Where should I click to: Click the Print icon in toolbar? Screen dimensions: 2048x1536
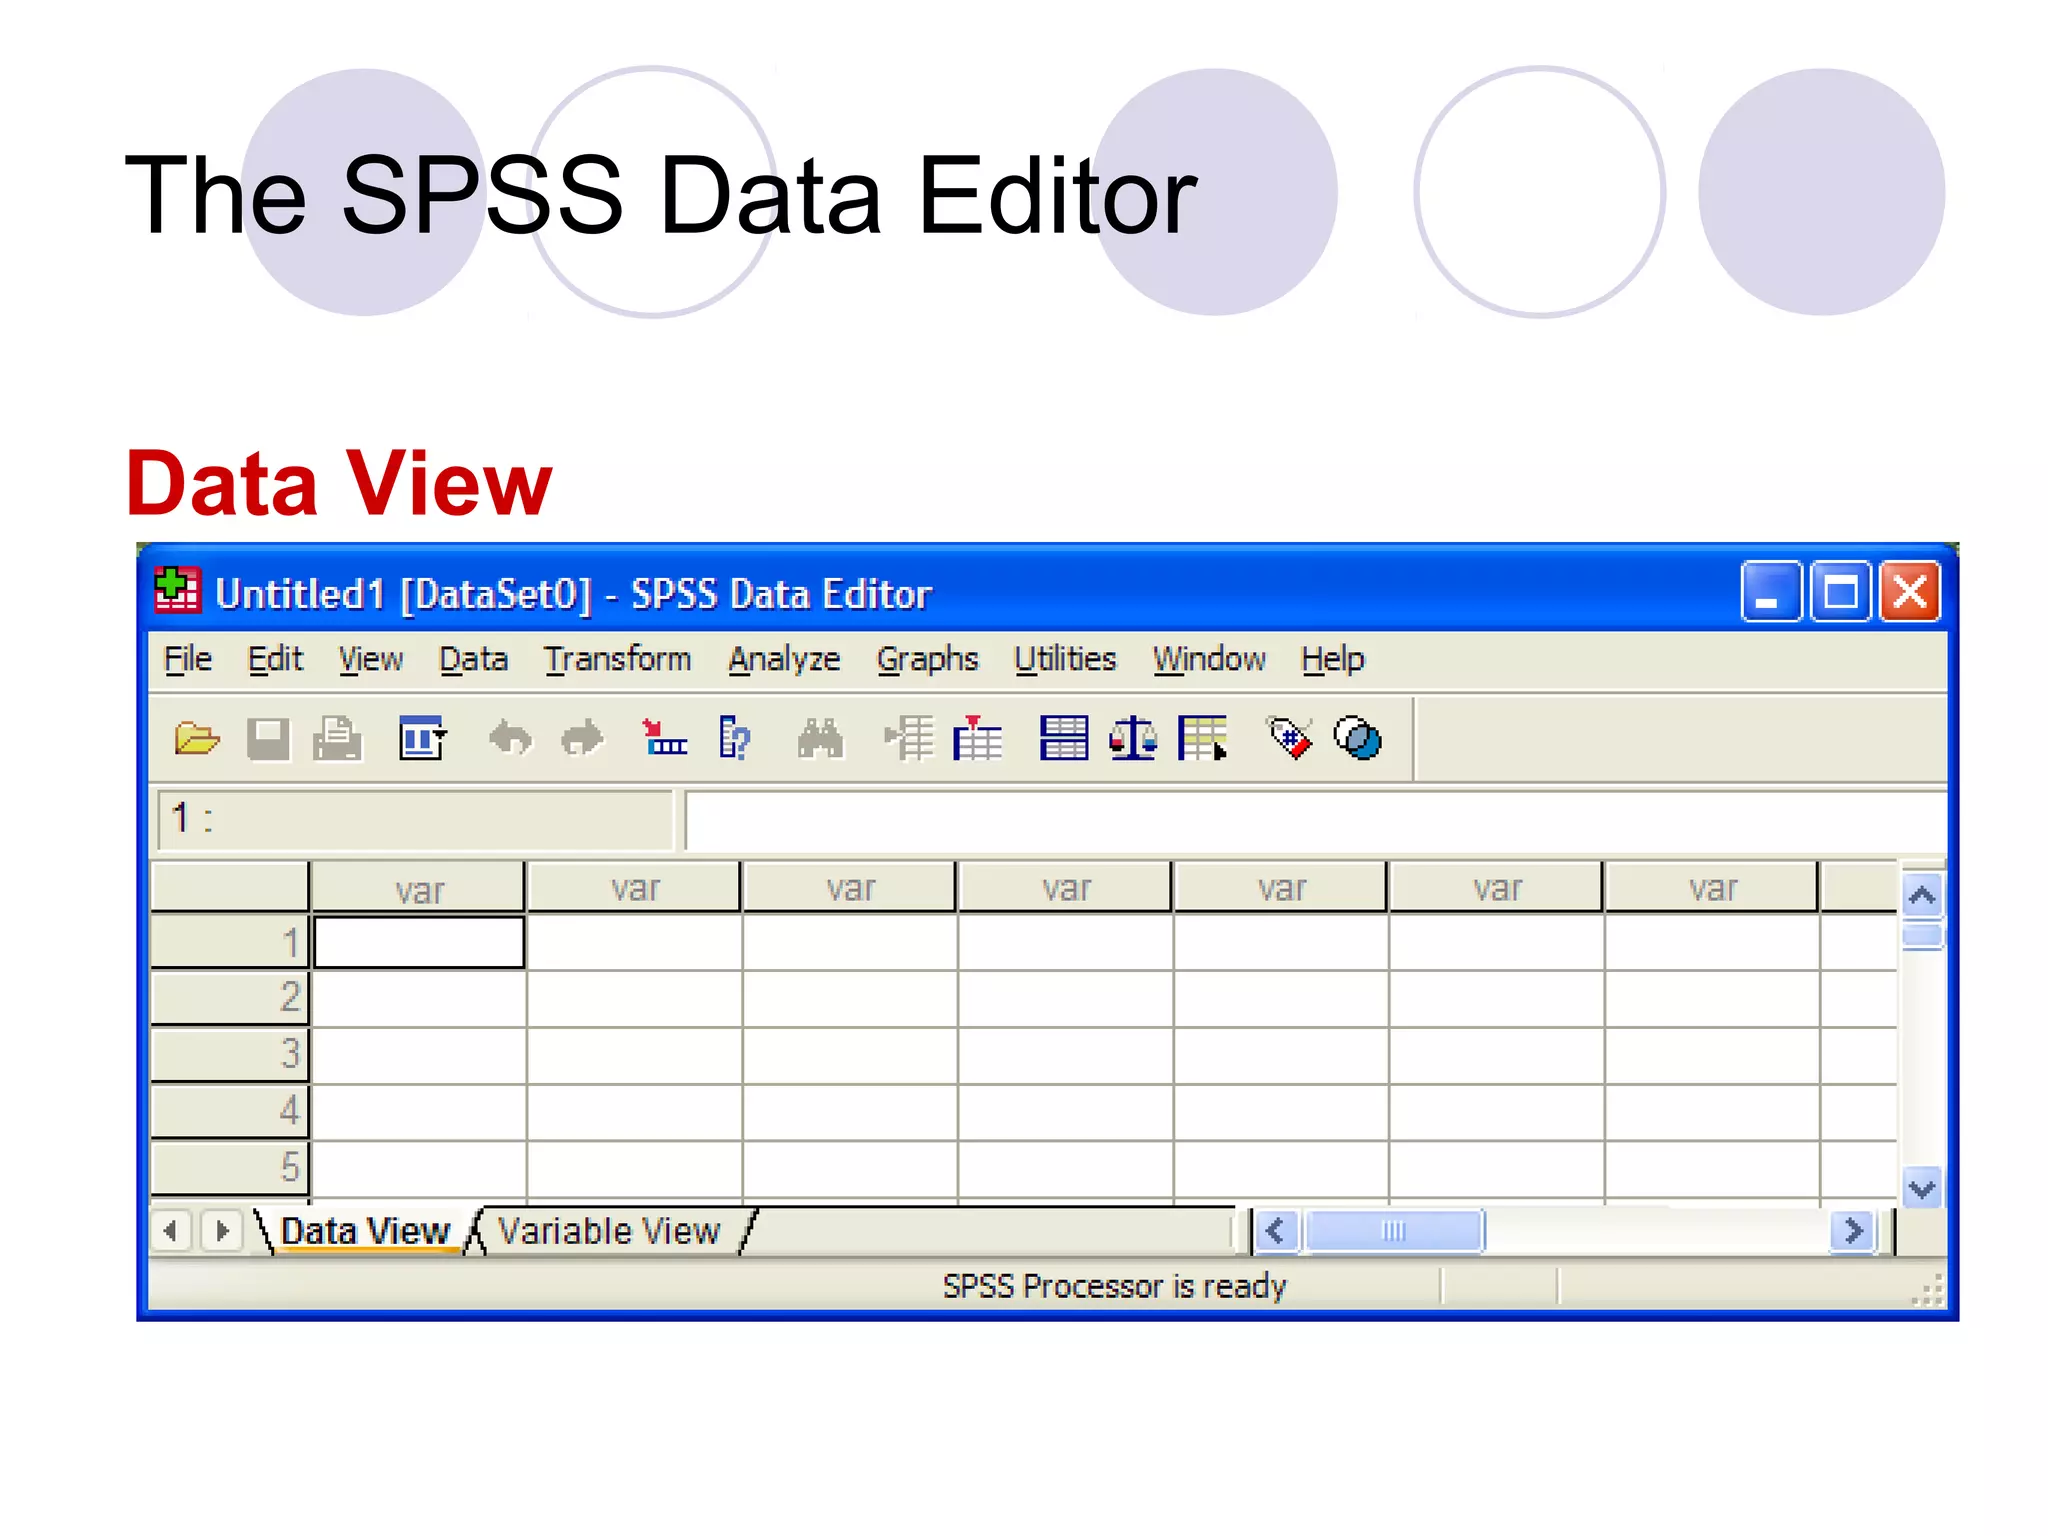338,739
